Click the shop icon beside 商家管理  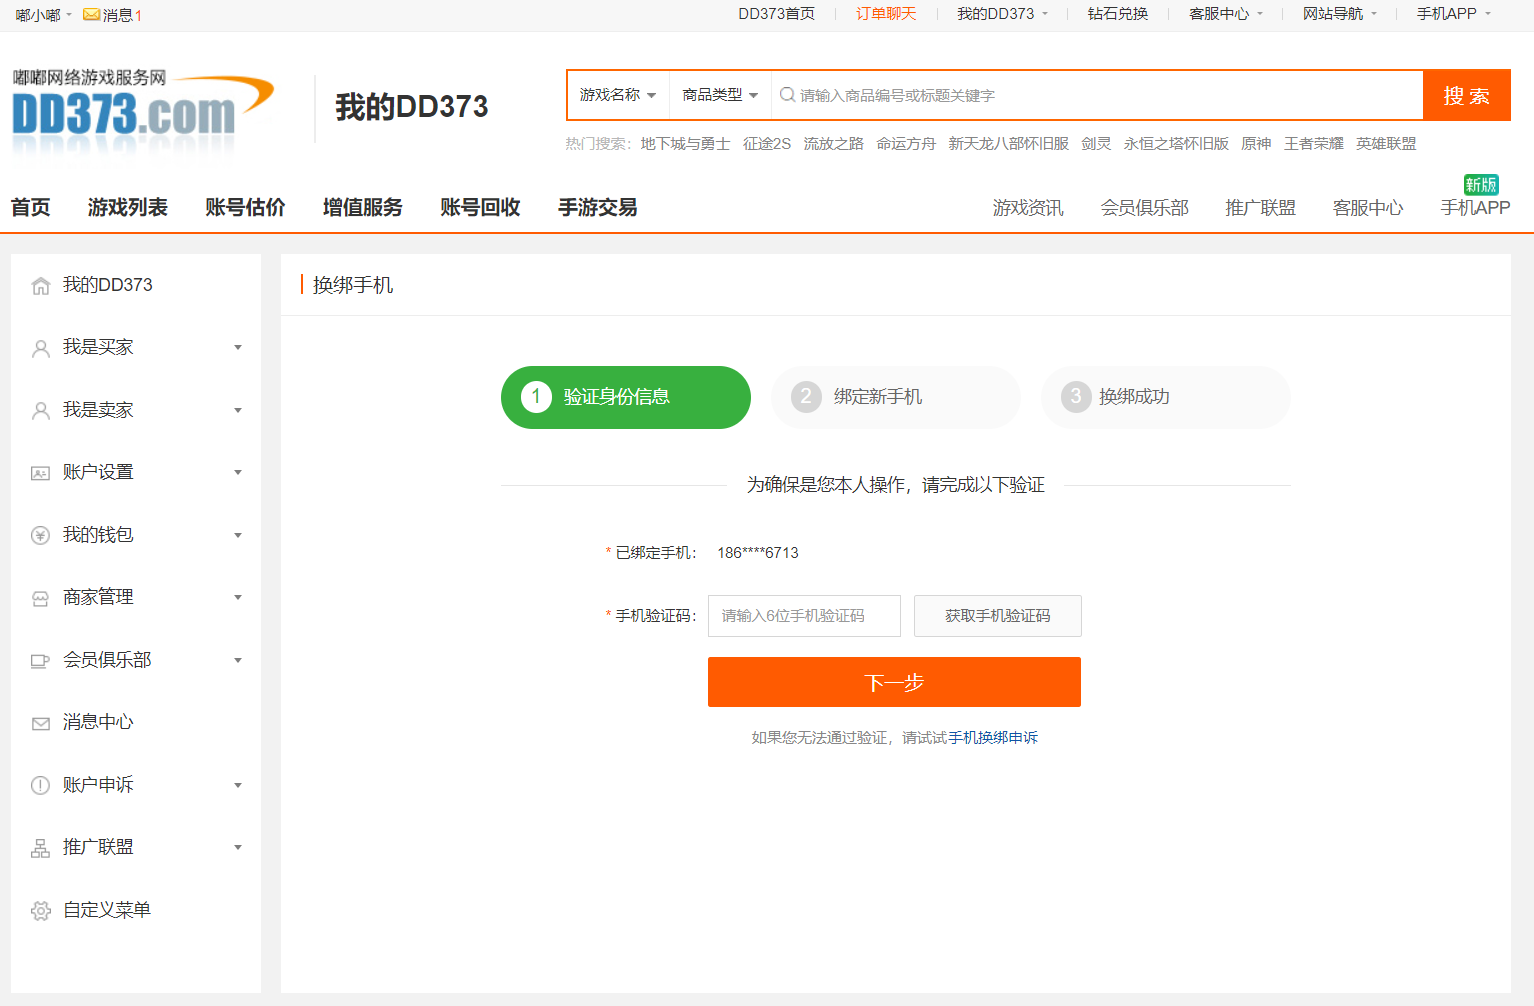(41, 598)
